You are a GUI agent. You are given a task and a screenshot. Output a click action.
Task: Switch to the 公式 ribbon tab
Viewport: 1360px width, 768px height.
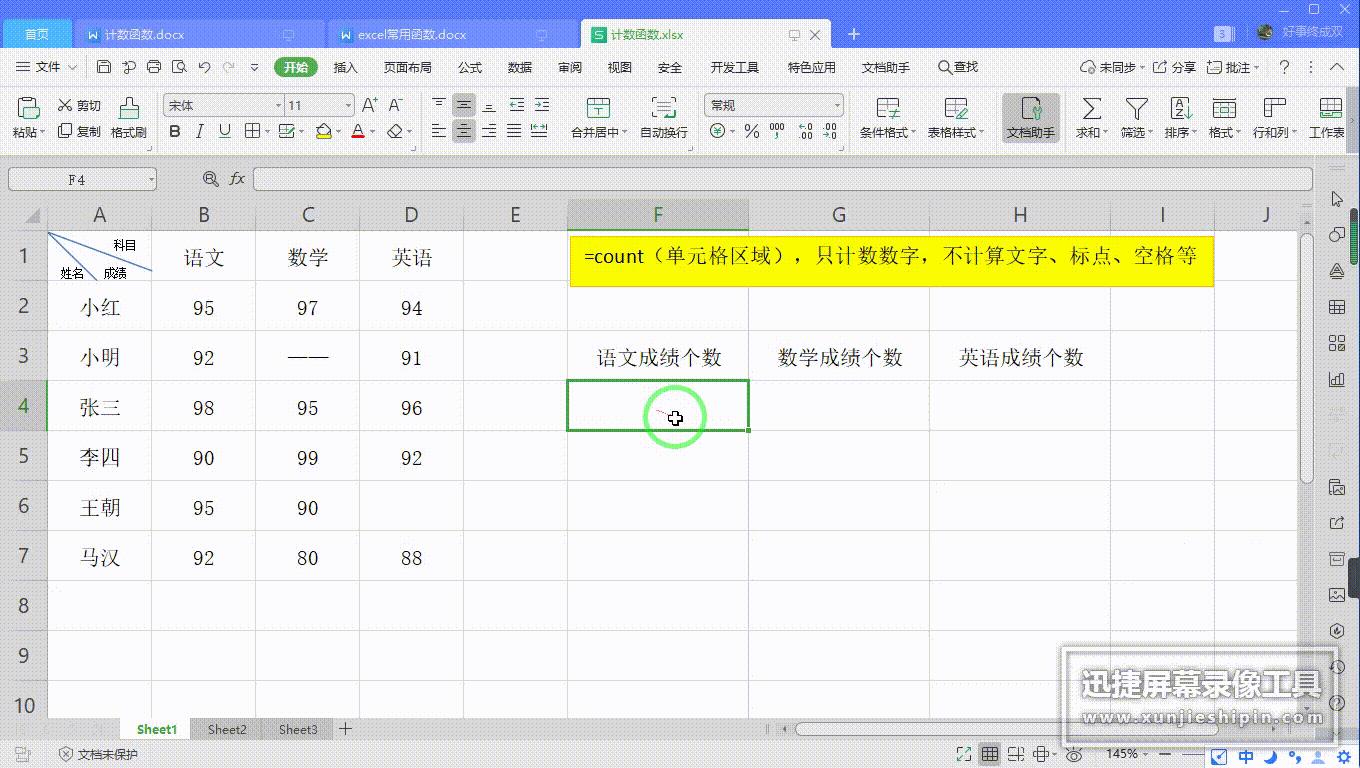[470, 67]
